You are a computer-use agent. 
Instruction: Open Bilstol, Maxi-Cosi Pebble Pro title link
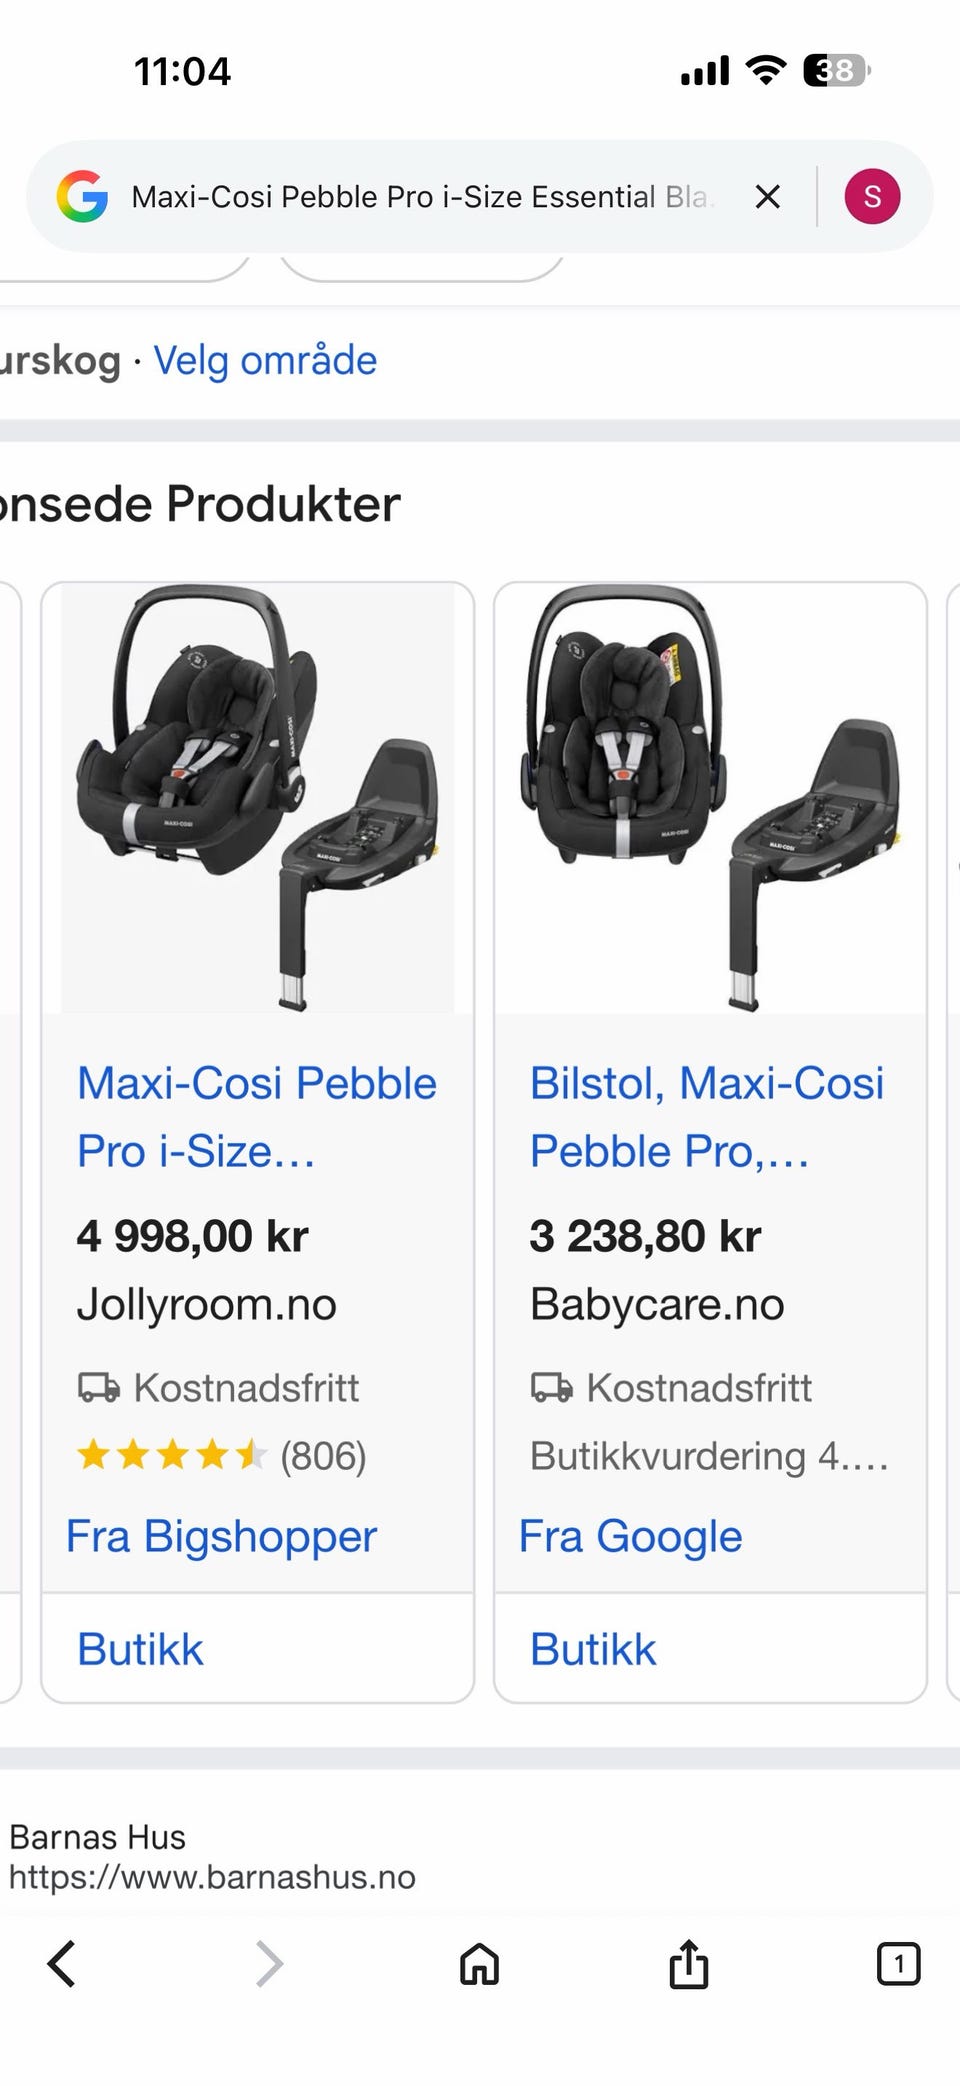point(707,1117)
